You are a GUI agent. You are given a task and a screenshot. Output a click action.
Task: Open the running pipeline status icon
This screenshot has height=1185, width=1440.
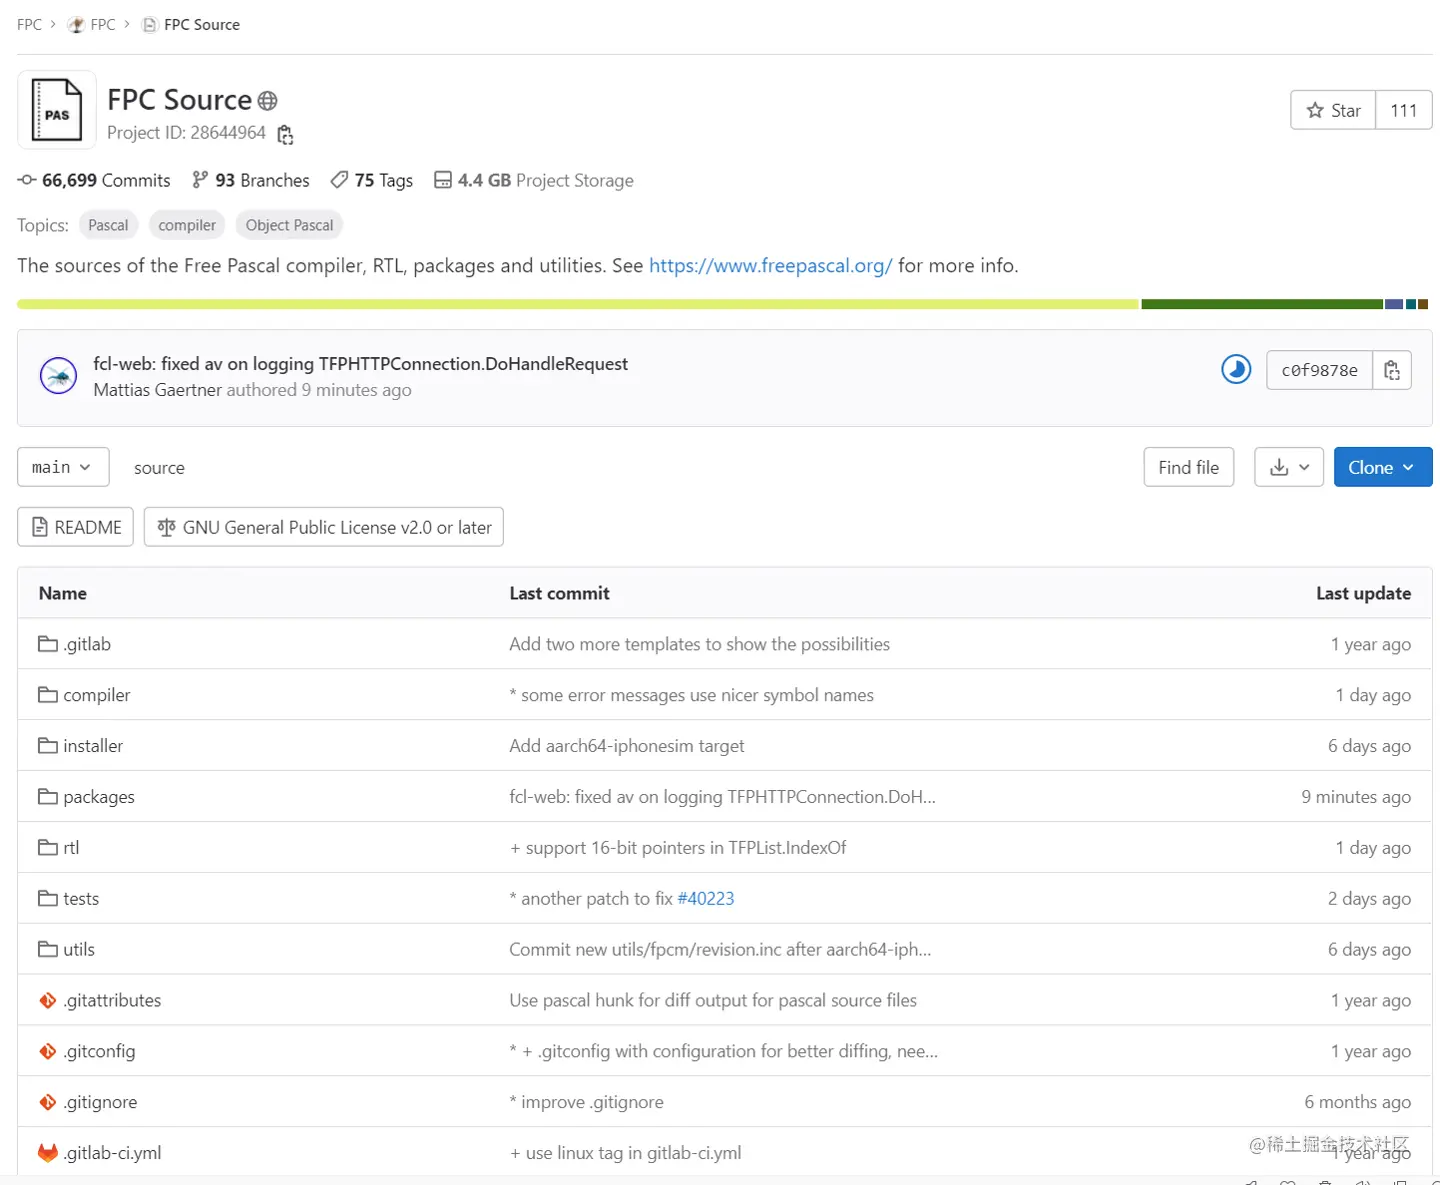click(x=1236, y=370)
